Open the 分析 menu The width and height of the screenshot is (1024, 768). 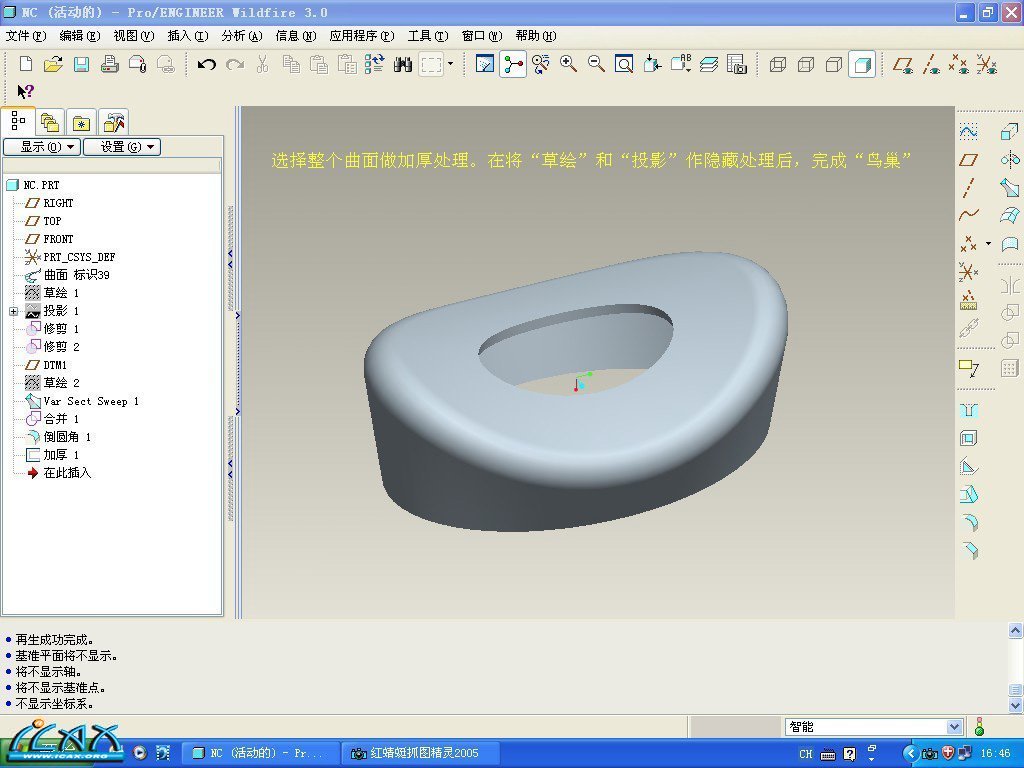point(241,35)
